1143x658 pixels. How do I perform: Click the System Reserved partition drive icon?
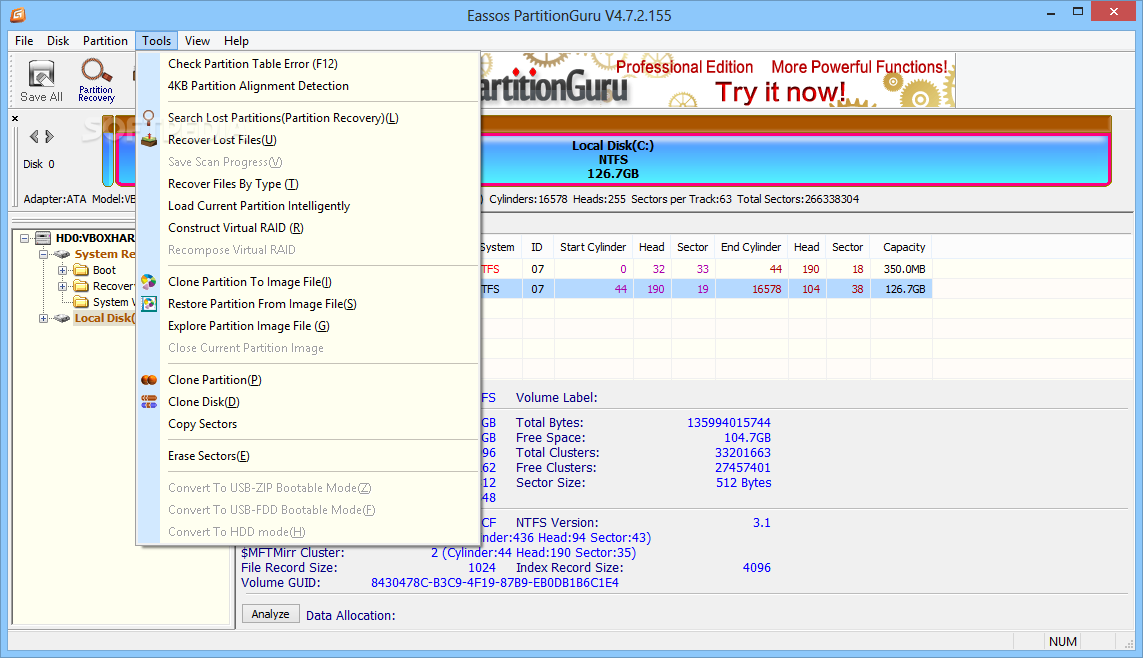click(62, 254)
